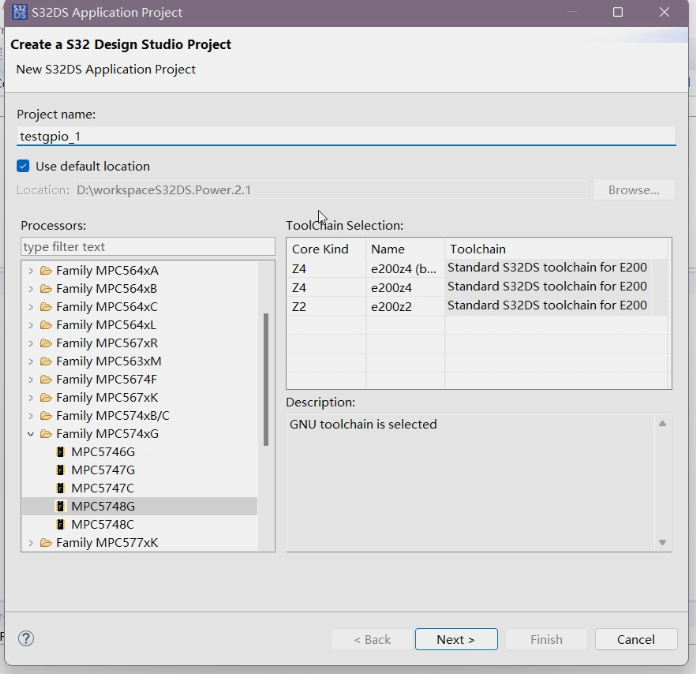Click Z2 core kind cell
This screenshot has width=696, height=674.
tap(326, 306)
